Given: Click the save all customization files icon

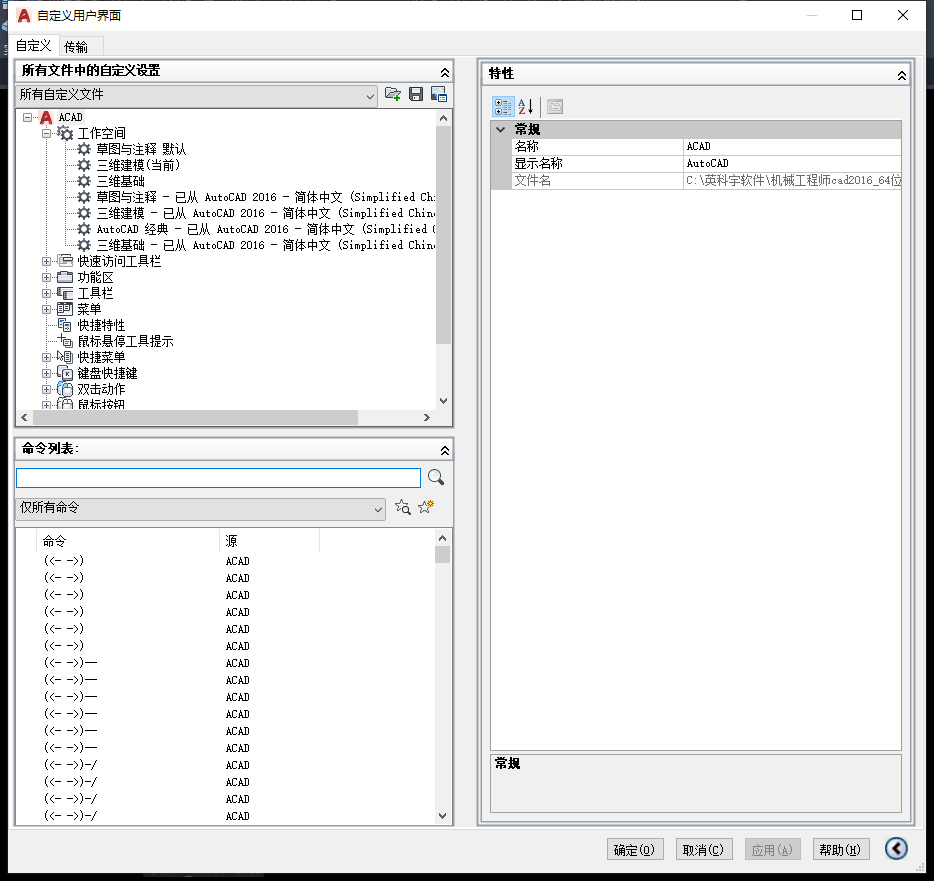Looking at the screenshot, I should click(416, 94).
